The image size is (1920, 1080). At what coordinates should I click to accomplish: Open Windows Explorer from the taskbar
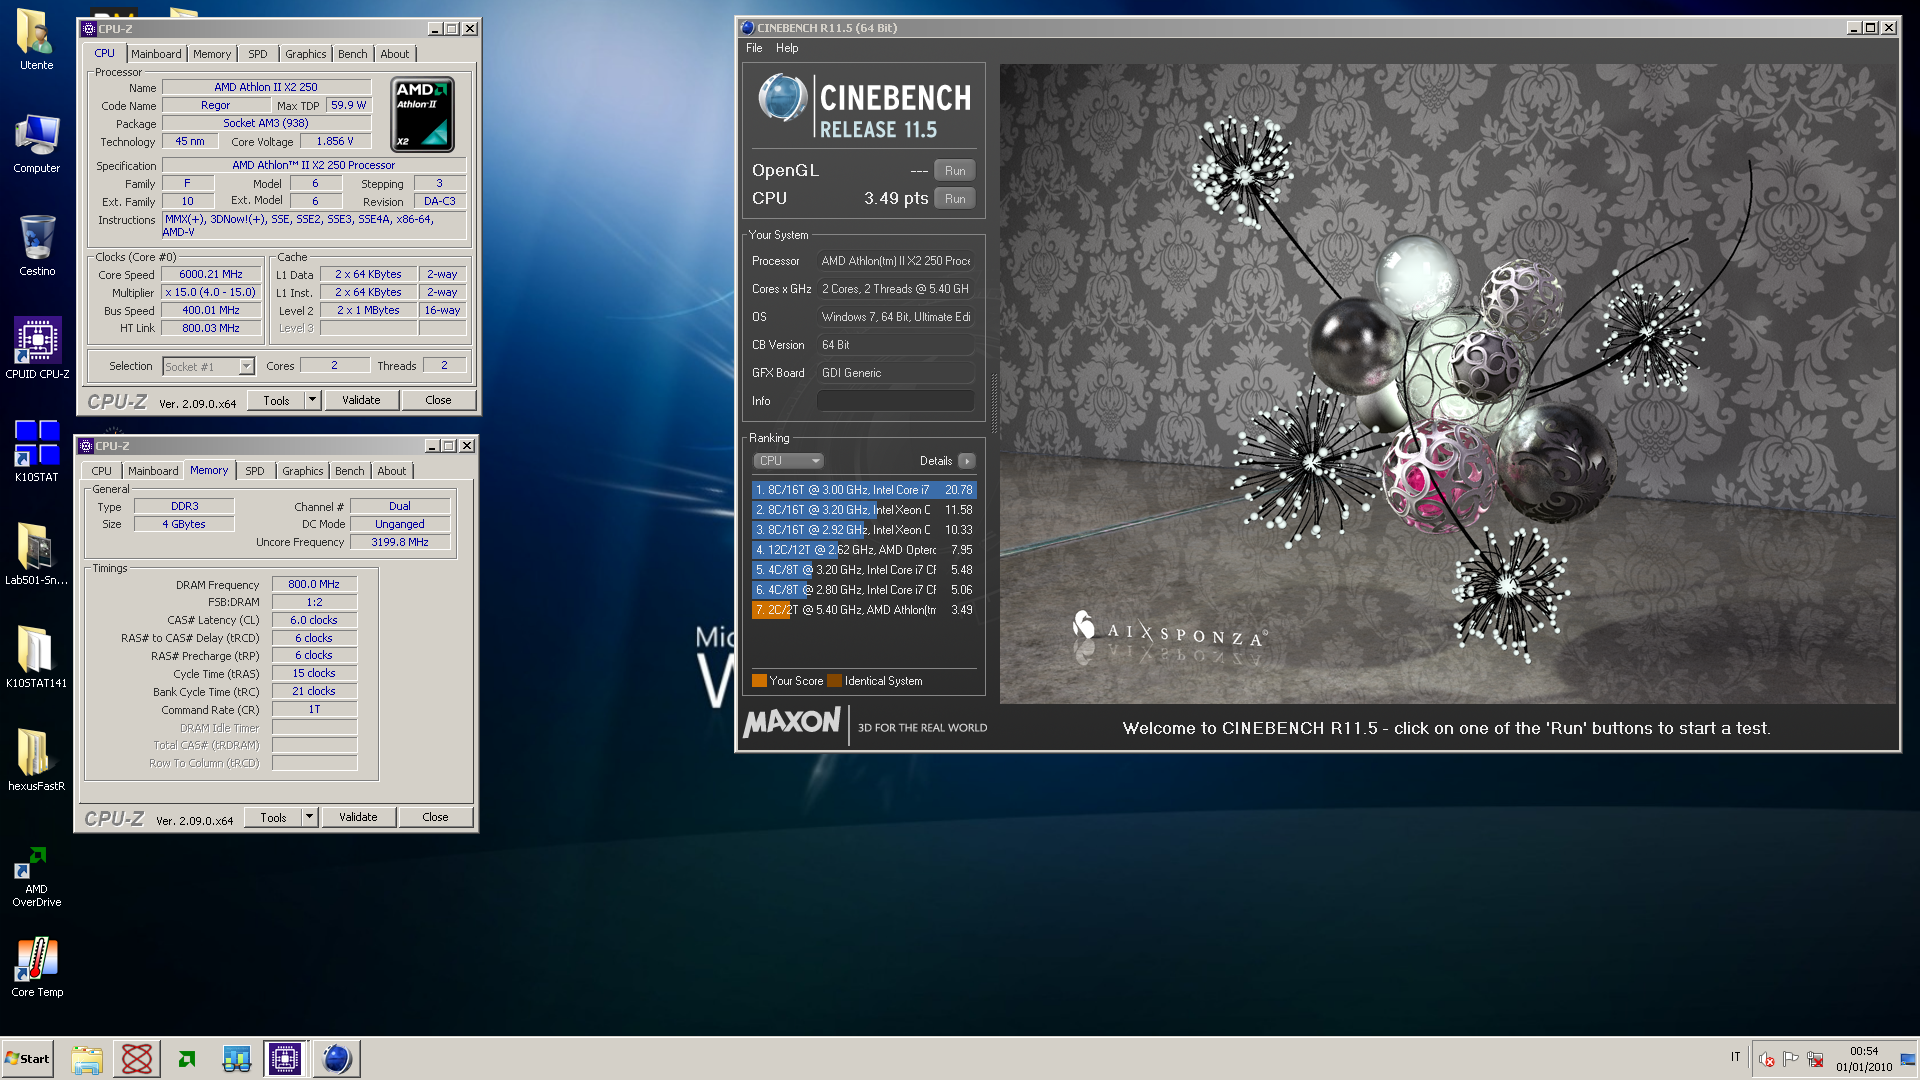[87, 1059]
